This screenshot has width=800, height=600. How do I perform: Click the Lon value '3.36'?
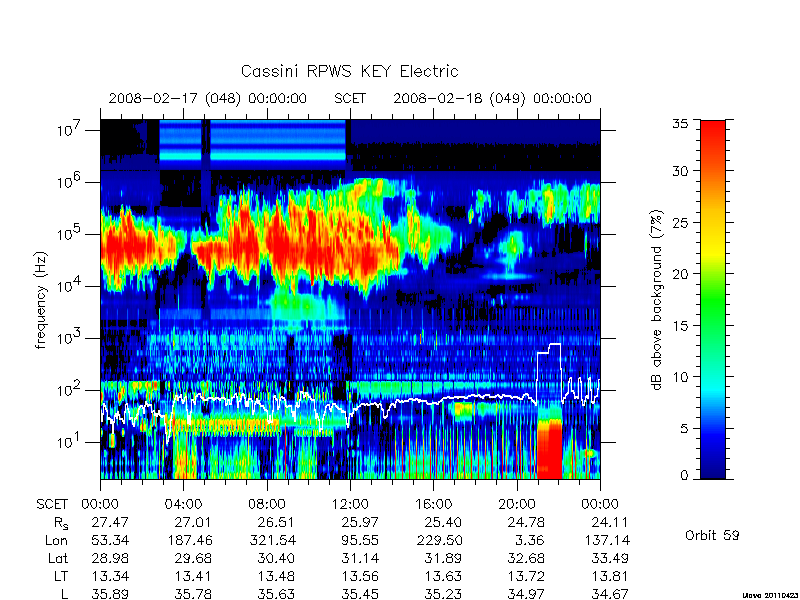click(x=530, y=540)
